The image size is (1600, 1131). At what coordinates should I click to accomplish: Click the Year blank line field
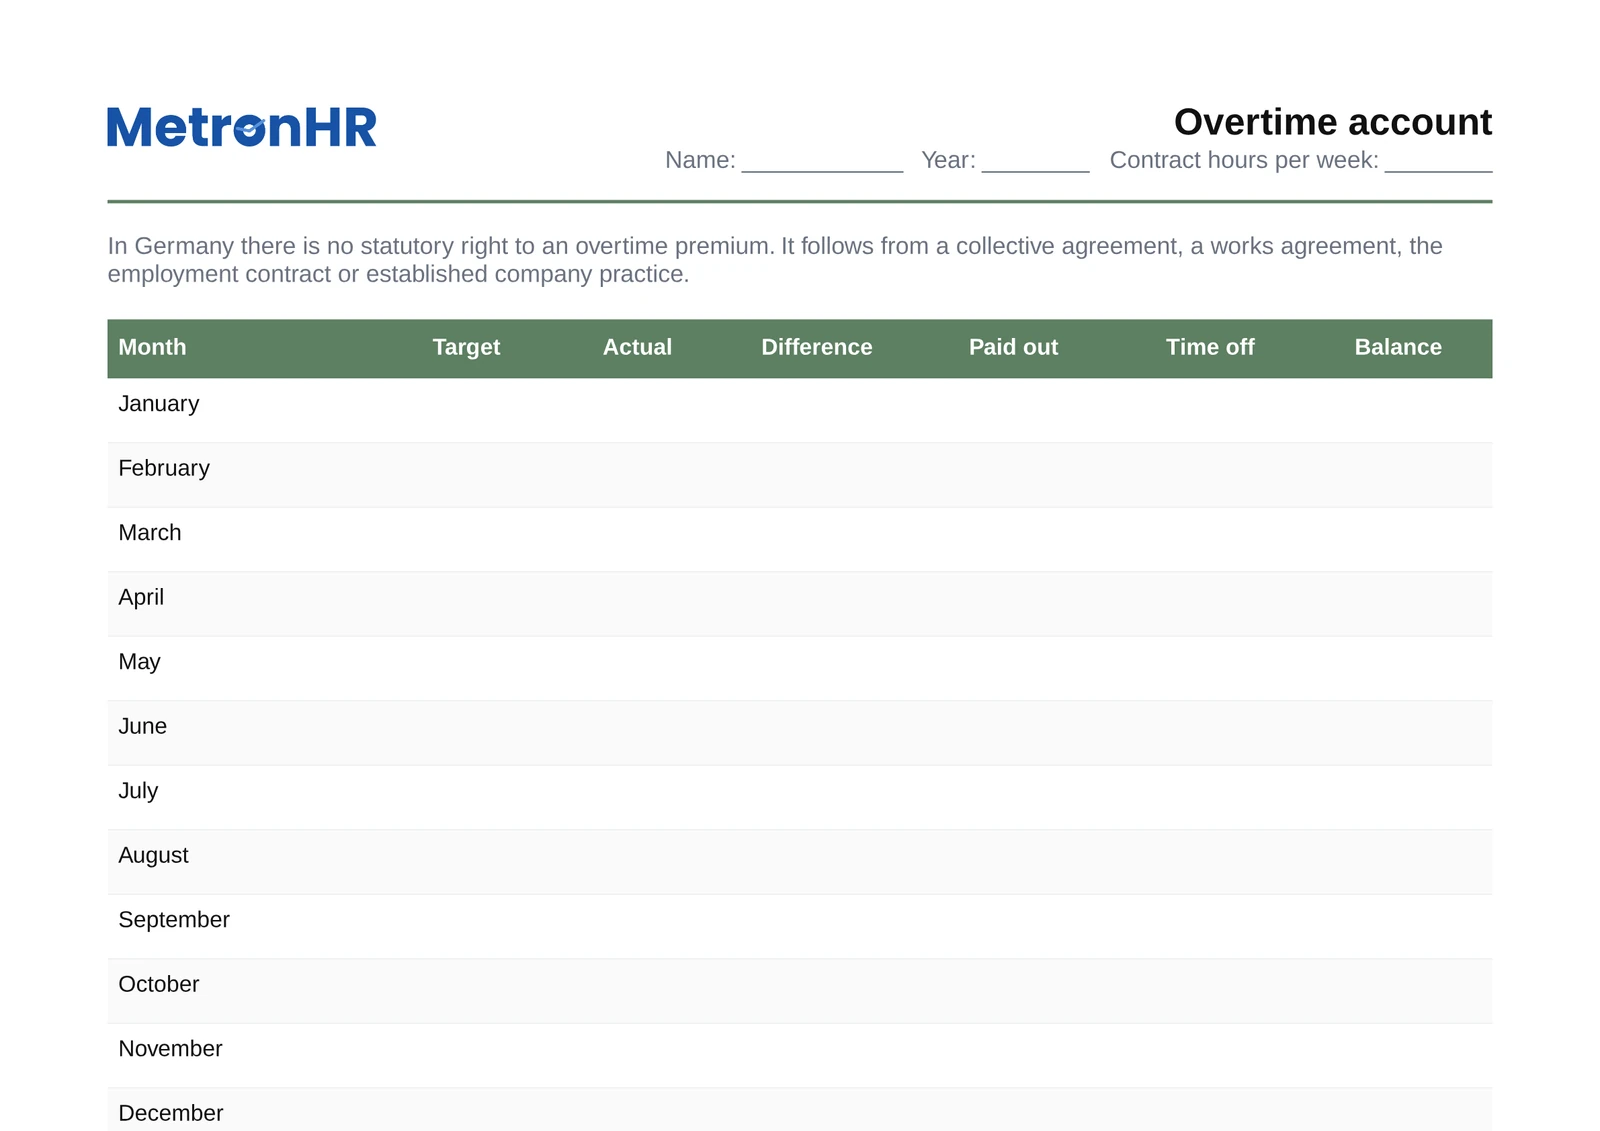pyautogui.click(x=1035, y=162)
